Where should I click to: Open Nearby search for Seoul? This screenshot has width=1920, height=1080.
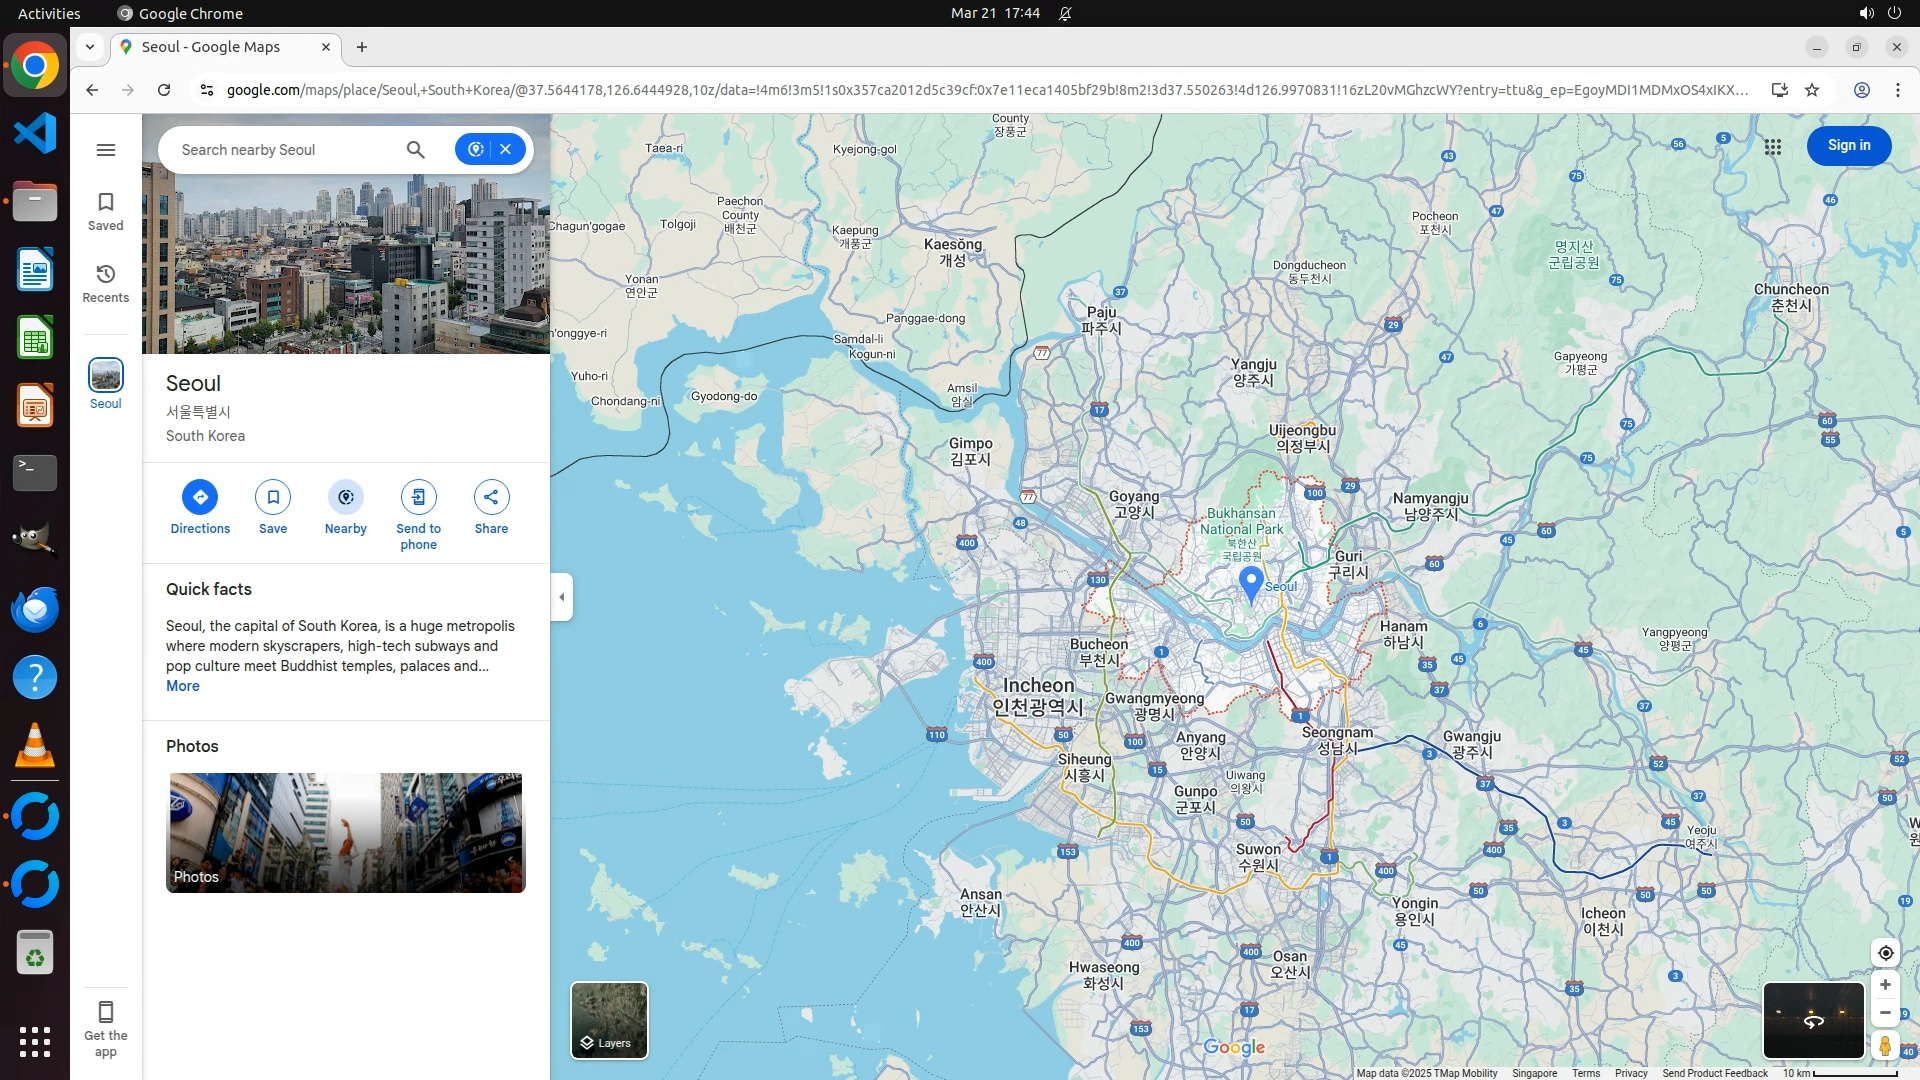click(346, 497)
